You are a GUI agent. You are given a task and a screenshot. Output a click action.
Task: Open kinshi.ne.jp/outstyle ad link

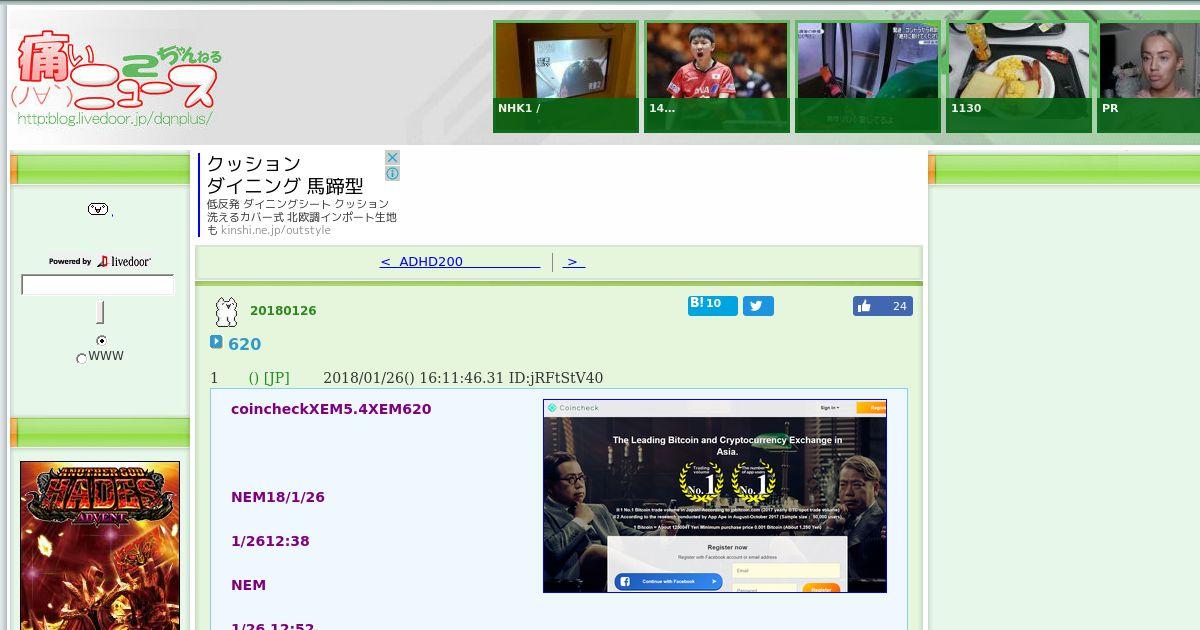(276, 230)
